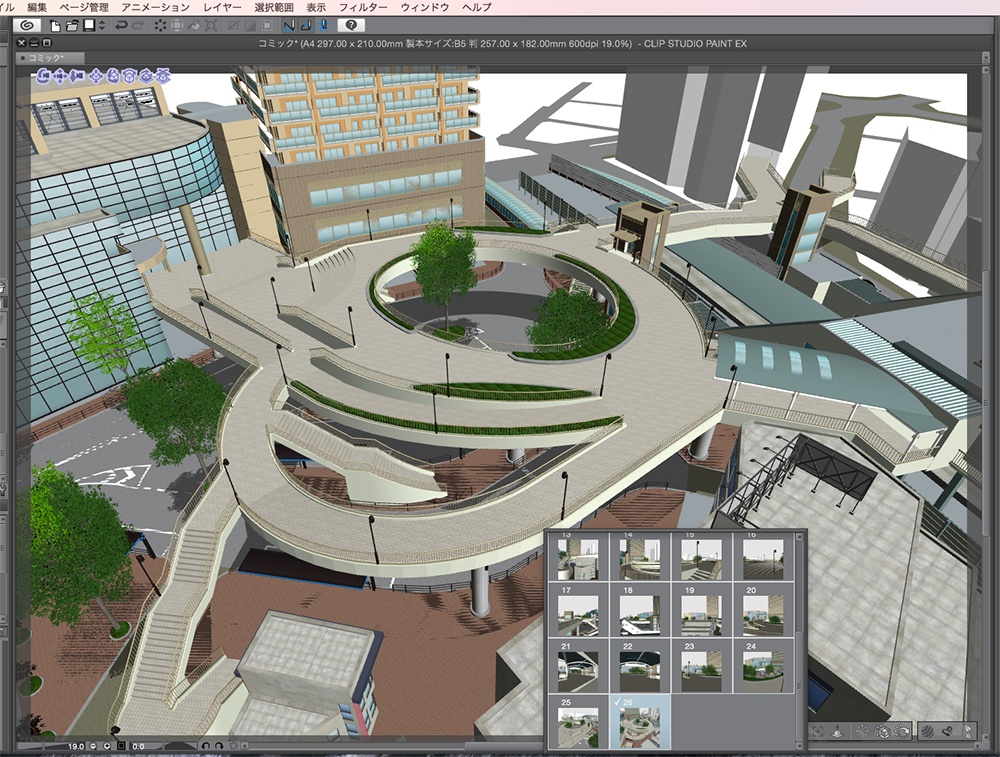Click the Clear outside selection toolbar icon
The width and height of the screenshot is (1000, 757).
(177, 26)
